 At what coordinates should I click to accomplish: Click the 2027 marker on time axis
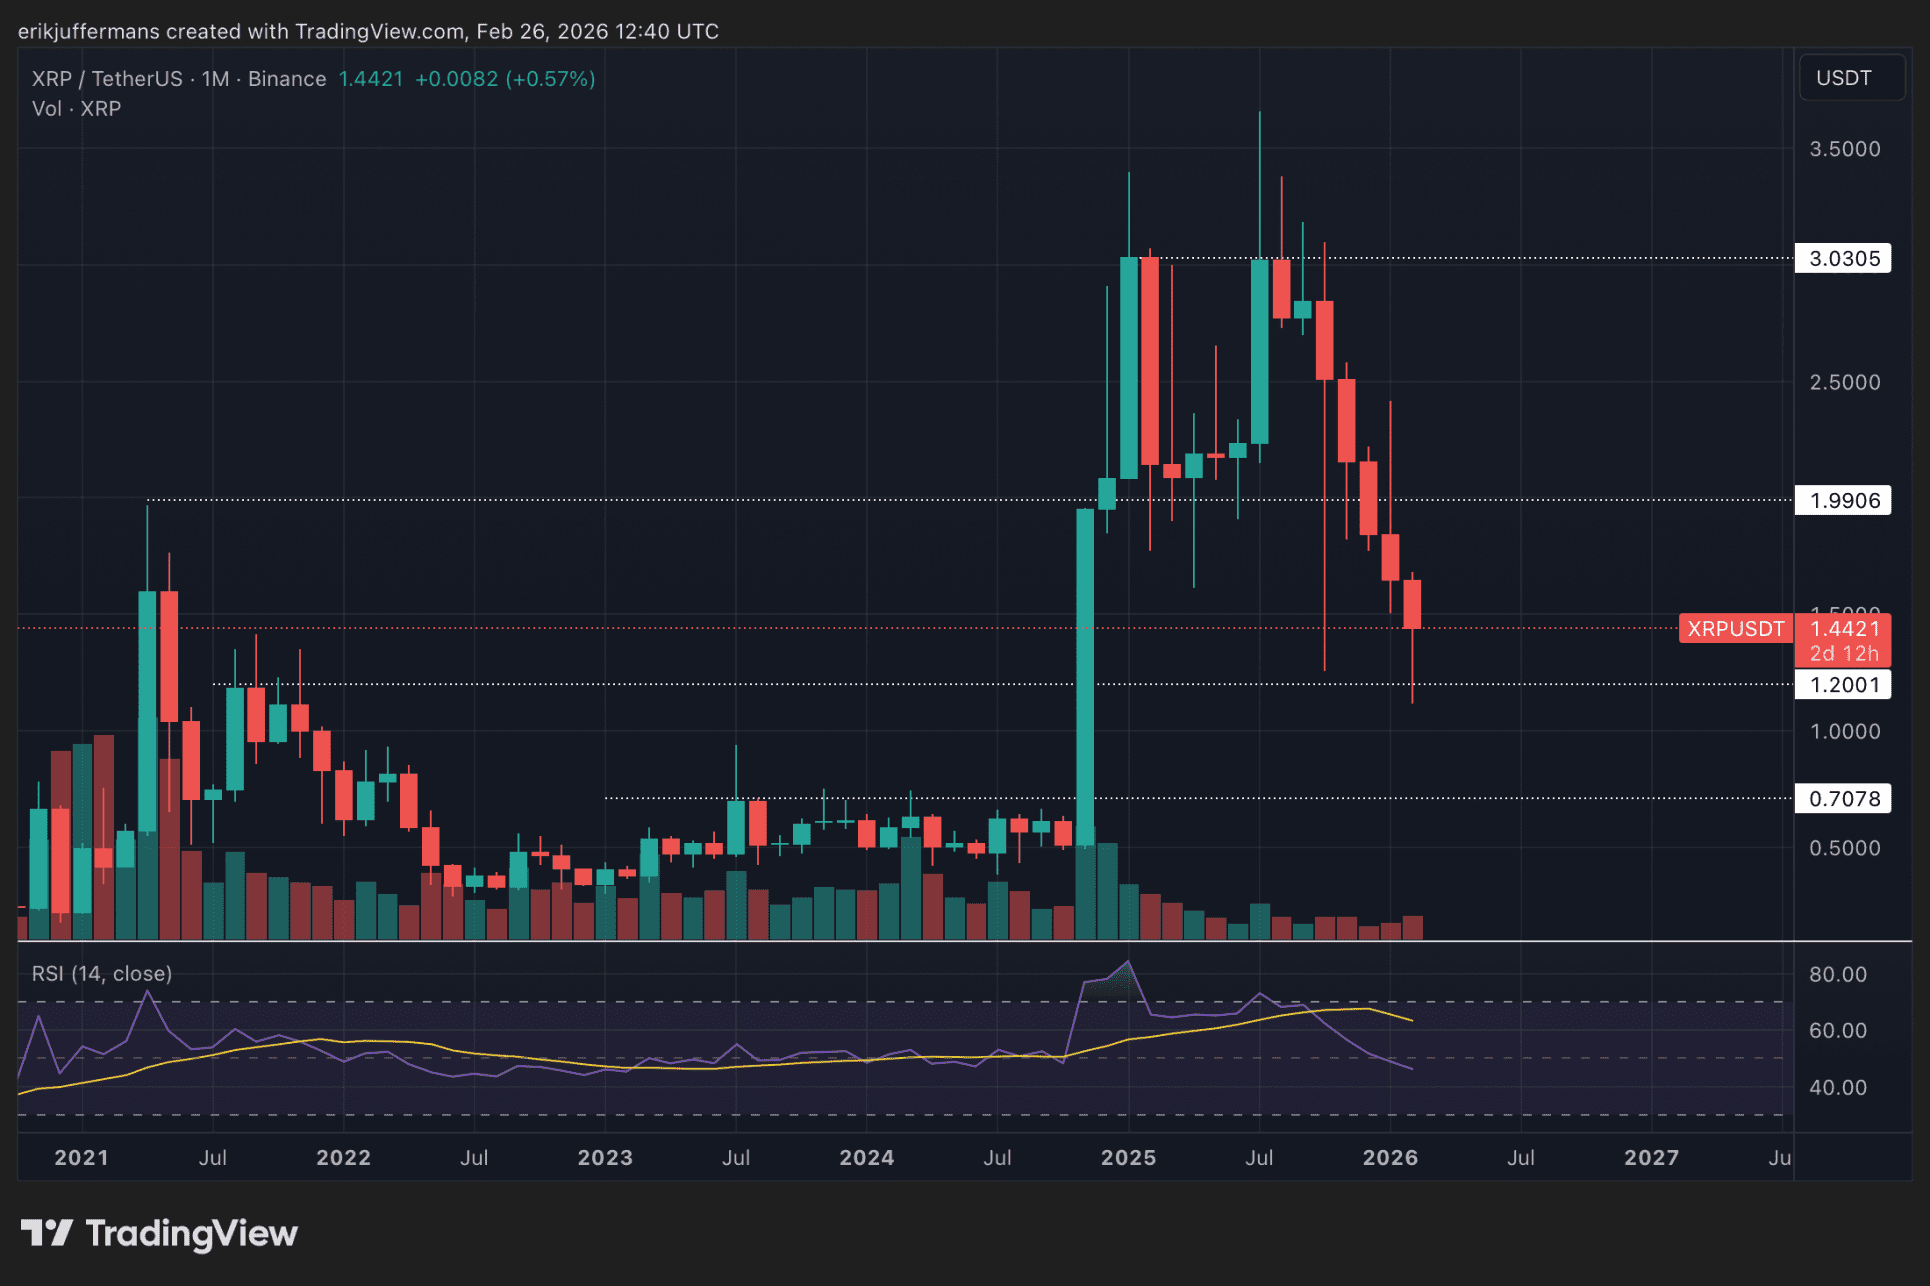[1651, 1157]
